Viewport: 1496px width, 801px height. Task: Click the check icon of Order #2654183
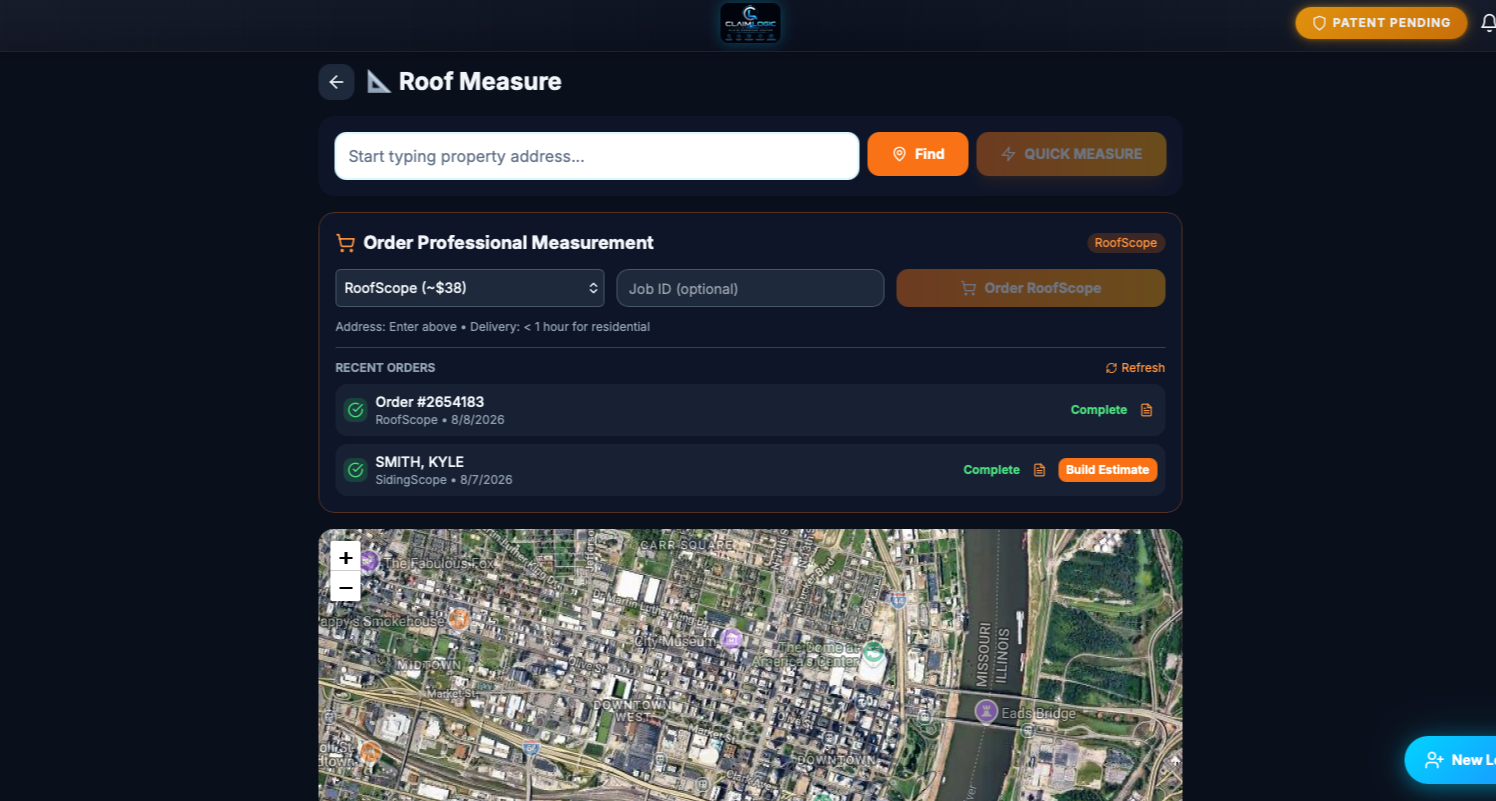coord(355,410)
